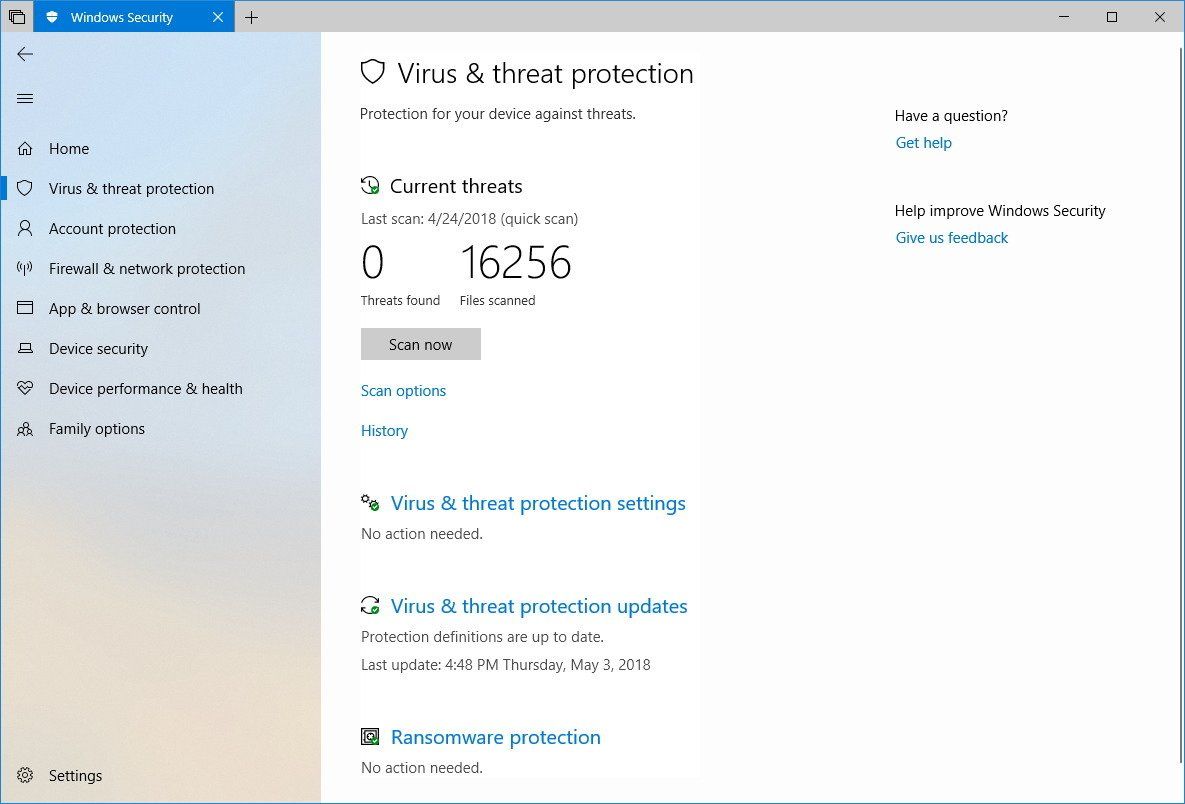Viewport: 1185px width, 804px height.
Task: Collapse the navigation pane with the hamburger menu
Action: coord(25,98)
